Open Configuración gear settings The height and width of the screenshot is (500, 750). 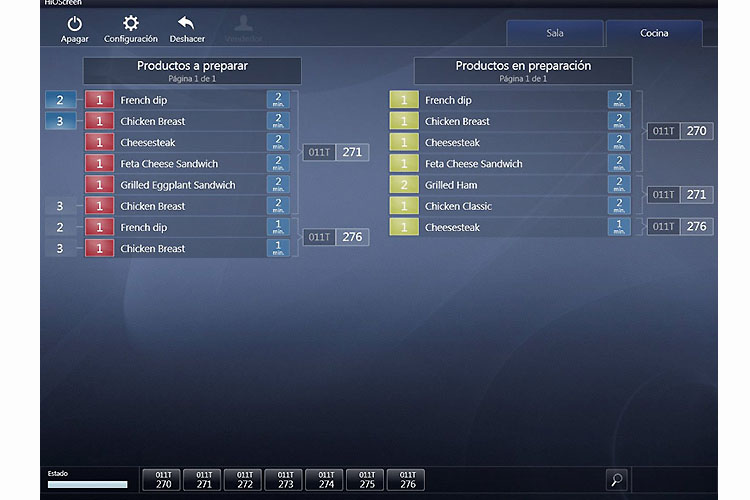coord(131,24)
